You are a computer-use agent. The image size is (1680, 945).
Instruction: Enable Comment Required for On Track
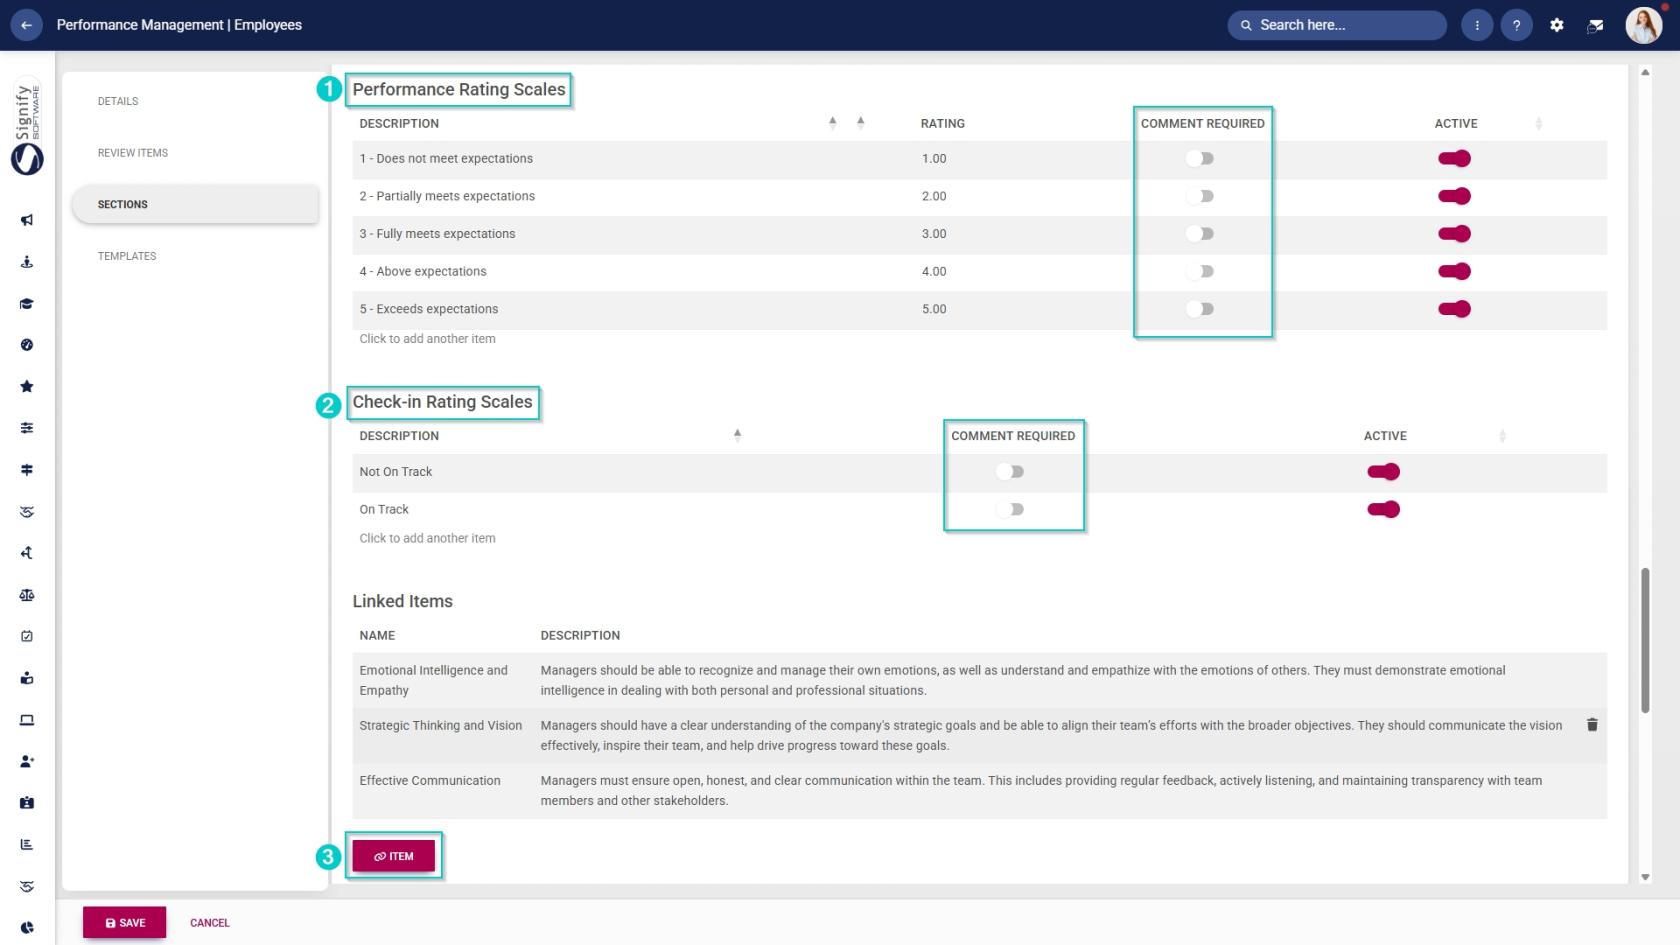[x=1010, y=510]
